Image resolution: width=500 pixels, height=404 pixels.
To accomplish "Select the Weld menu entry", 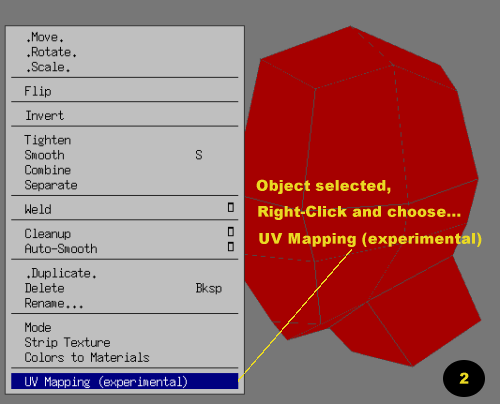I will 124,209.
